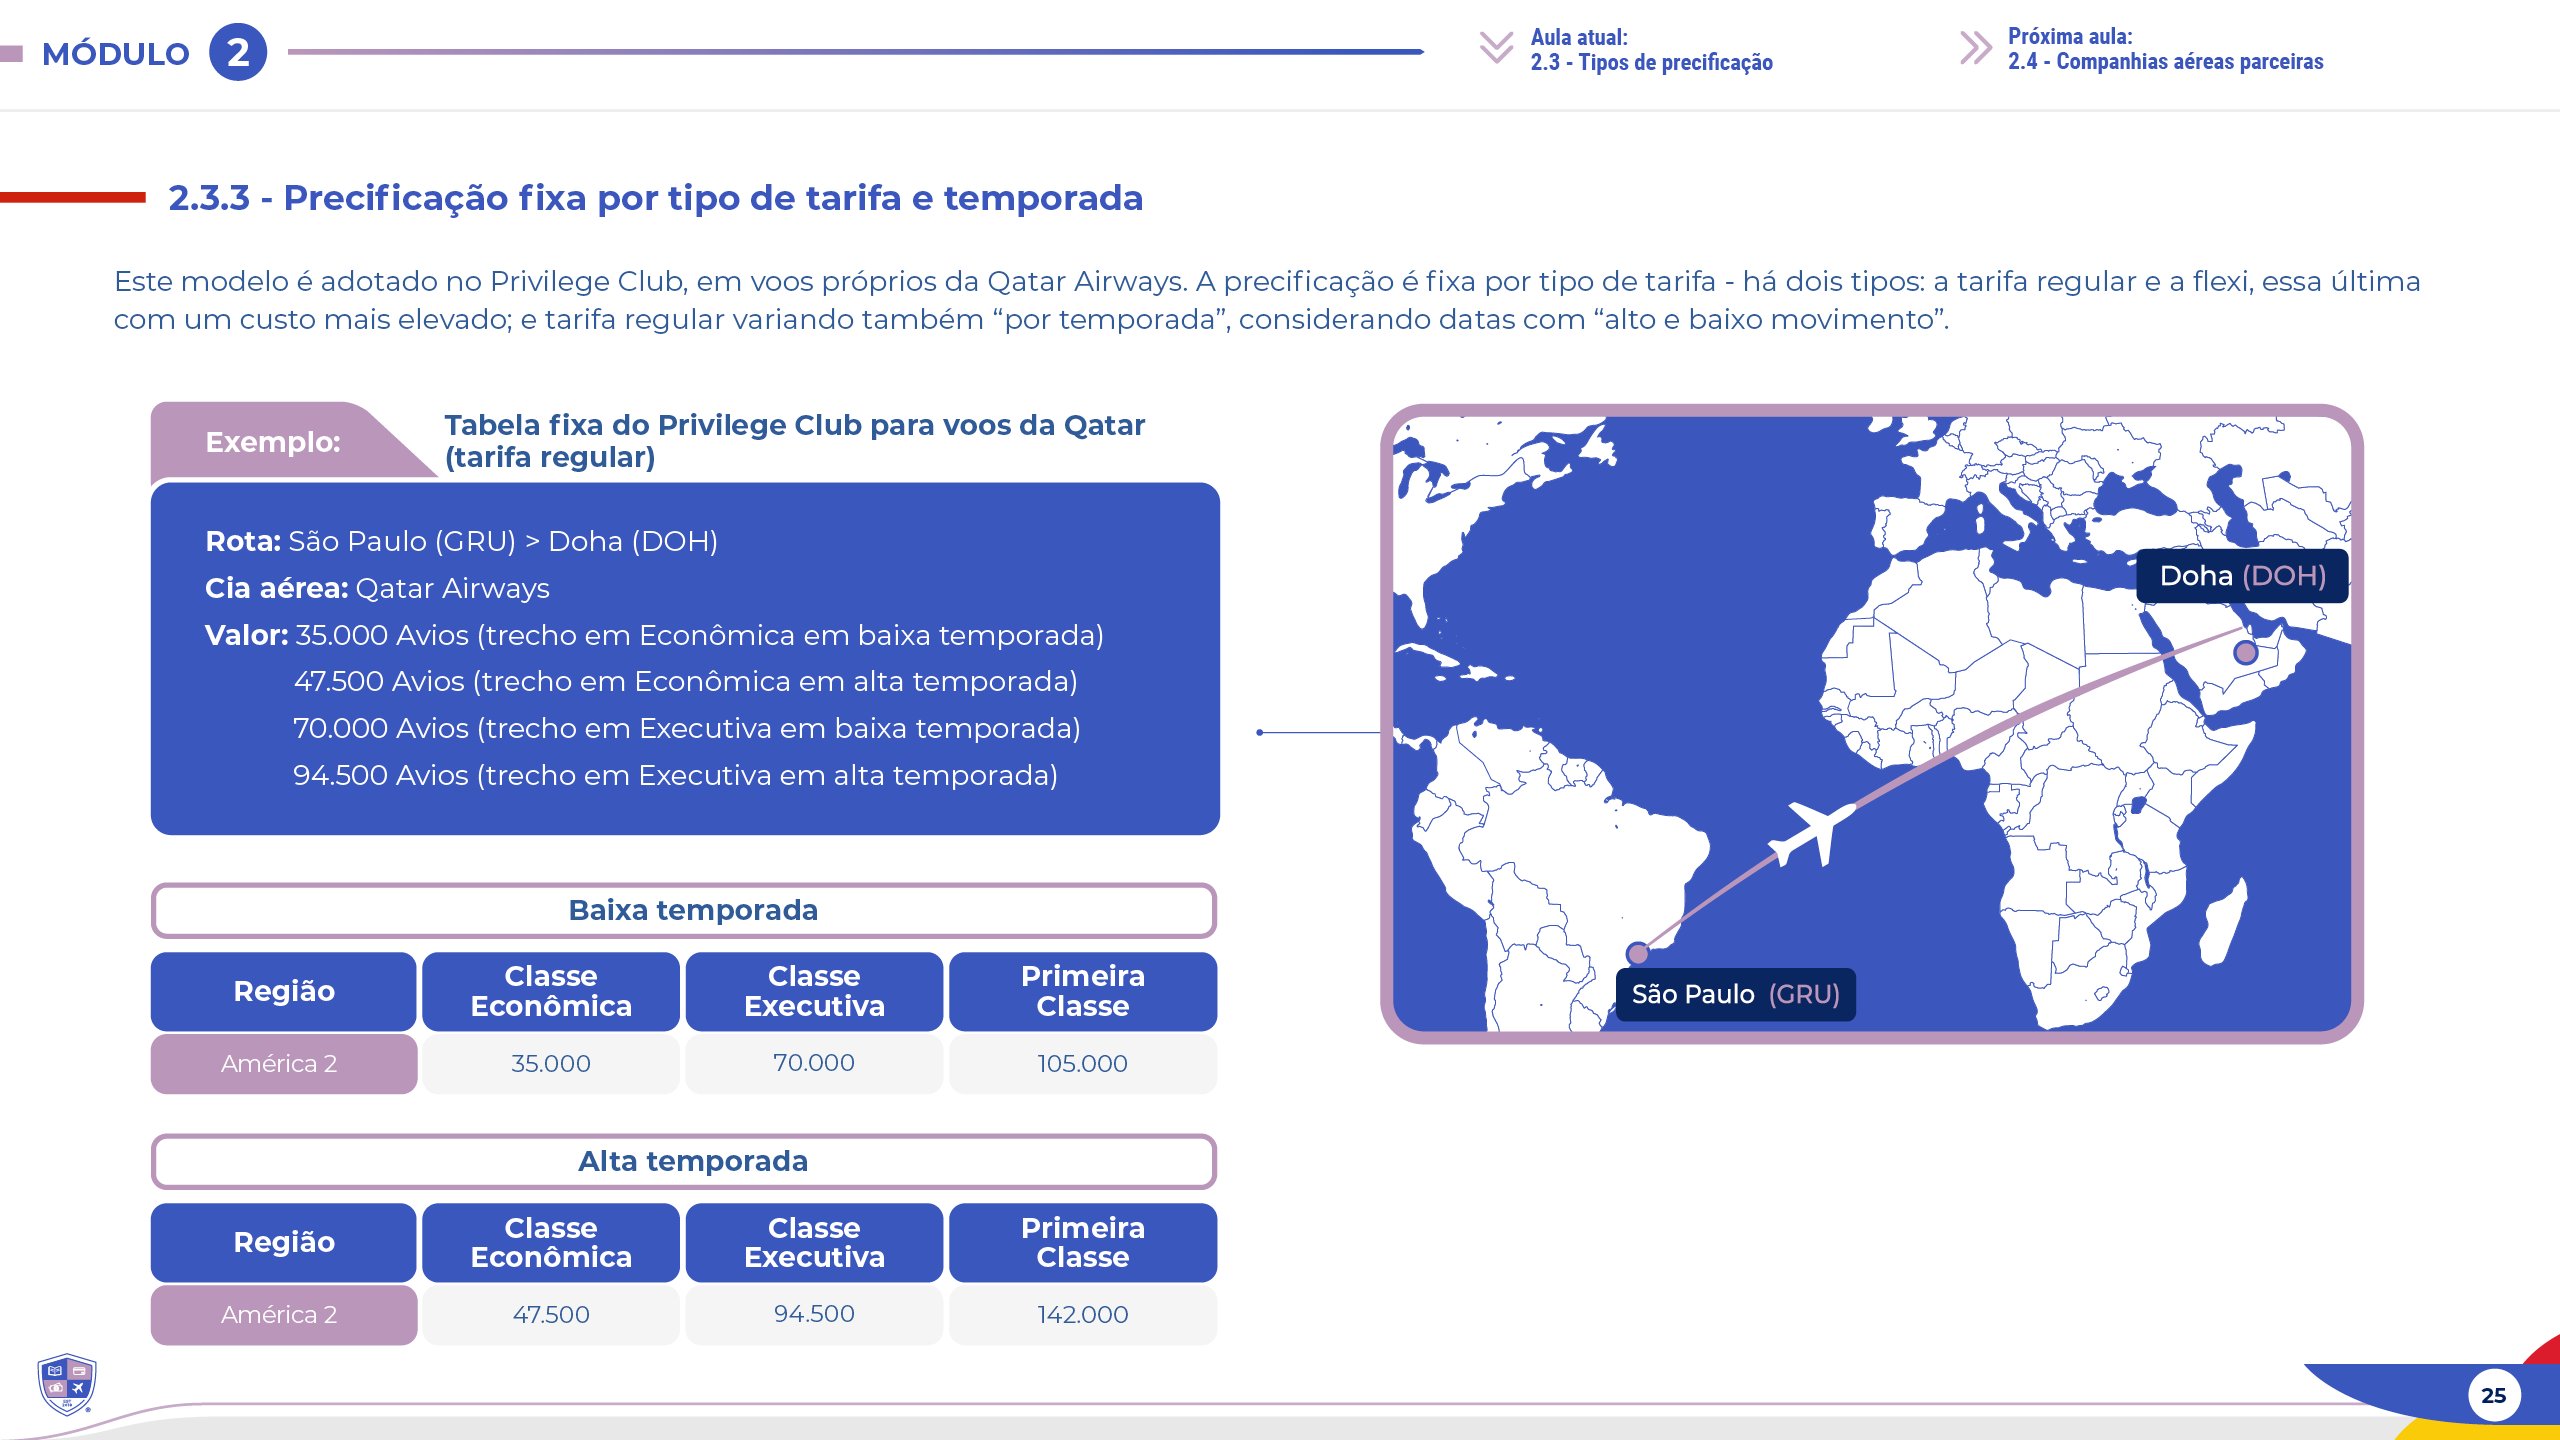Click the Baixa temporada header bar
Image resolution: width=2560 pixels, height=1440 pixels.
684,910
